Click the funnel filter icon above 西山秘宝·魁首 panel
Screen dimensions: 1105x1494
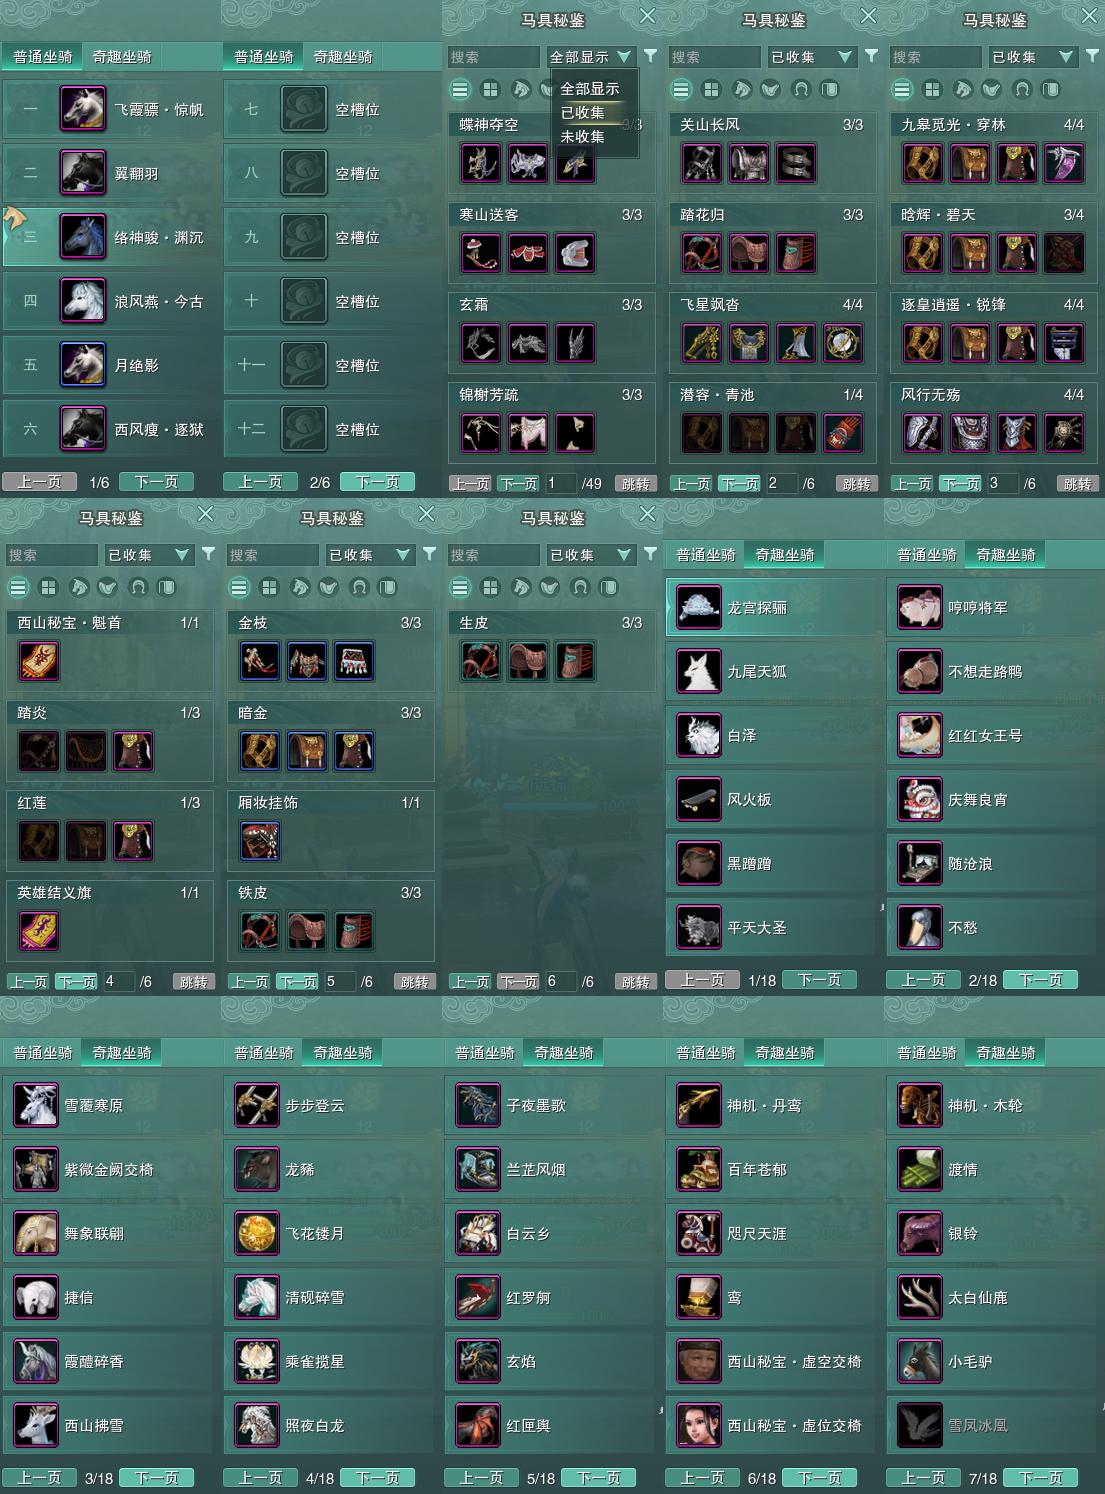pyautogui.click(x=208, y=554)
